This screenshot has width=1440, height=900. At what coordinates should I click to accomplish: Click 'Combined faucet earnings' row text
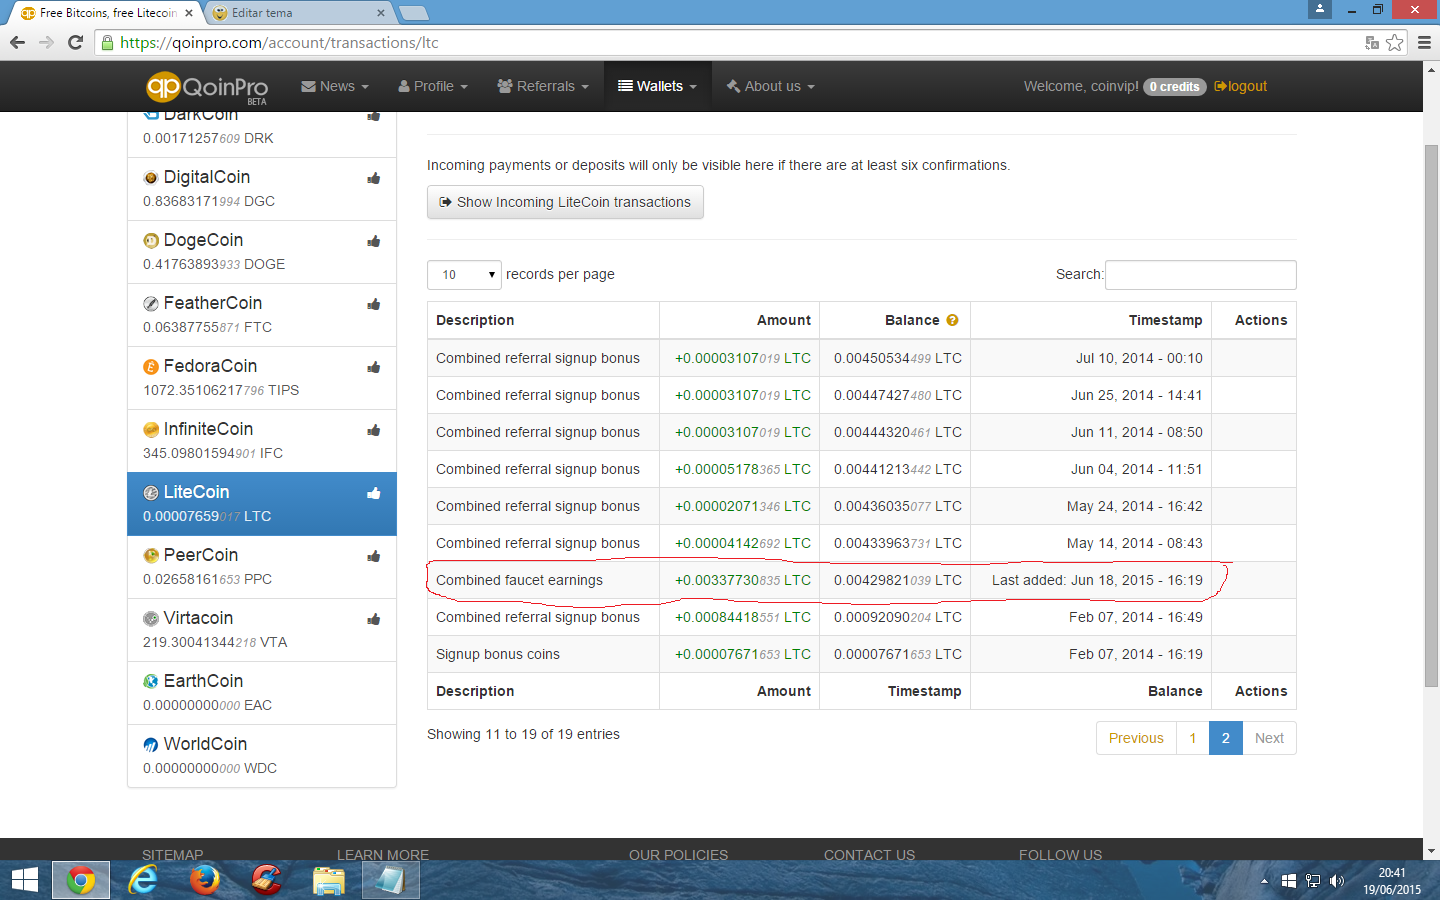(519, 580)
